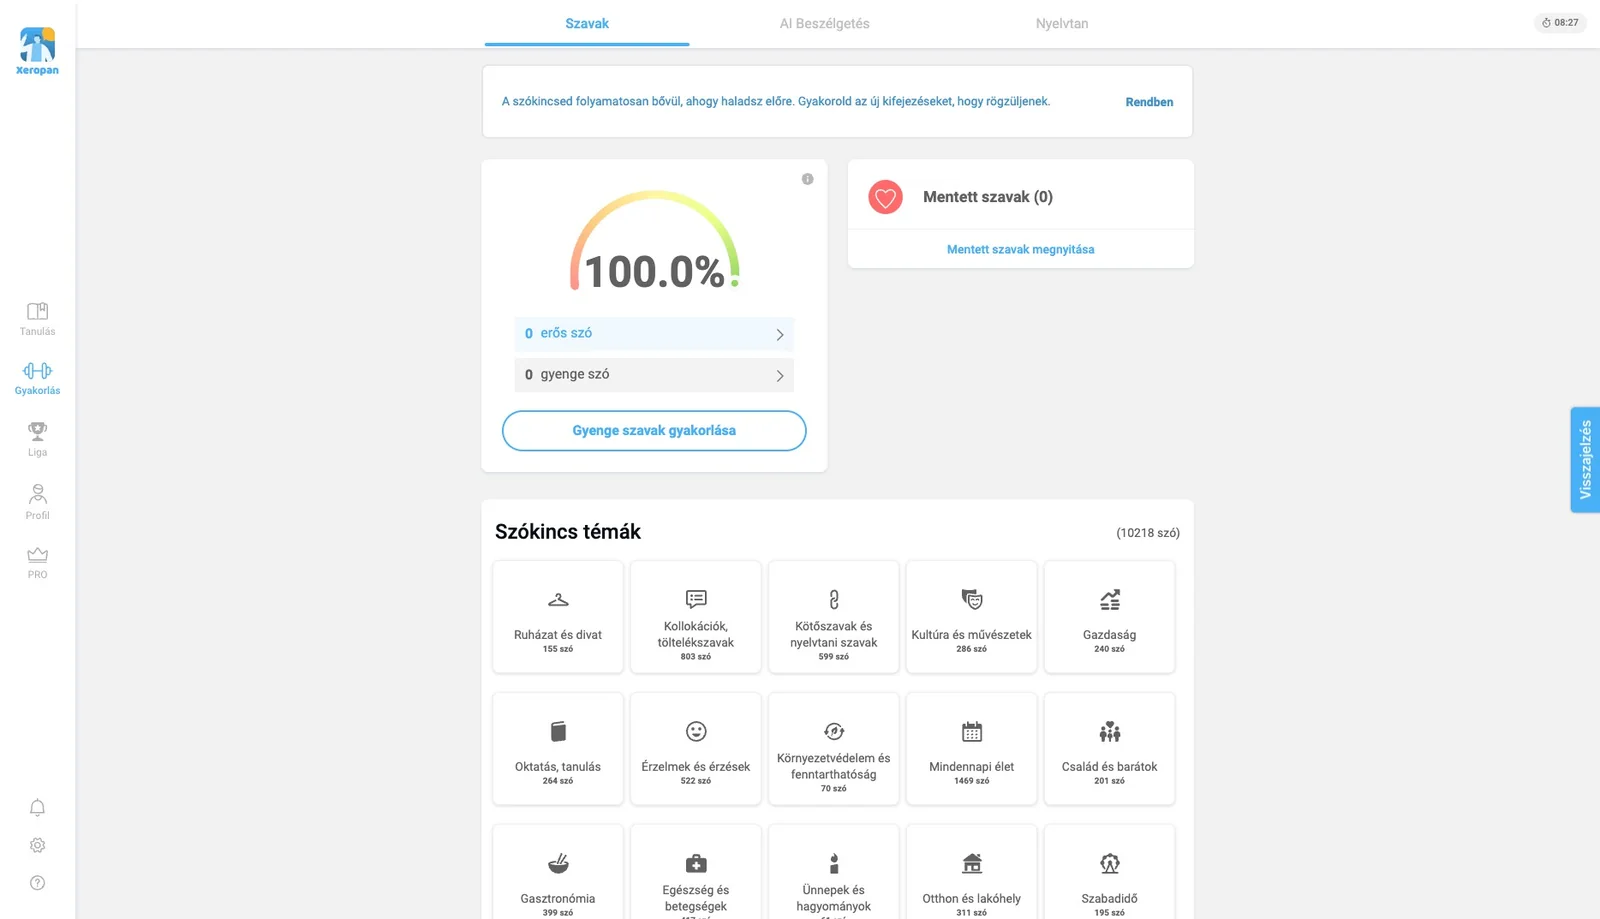Open Ruházat és divat topic card
Viewport: 1600px width, 919px height.
(558, 617)
